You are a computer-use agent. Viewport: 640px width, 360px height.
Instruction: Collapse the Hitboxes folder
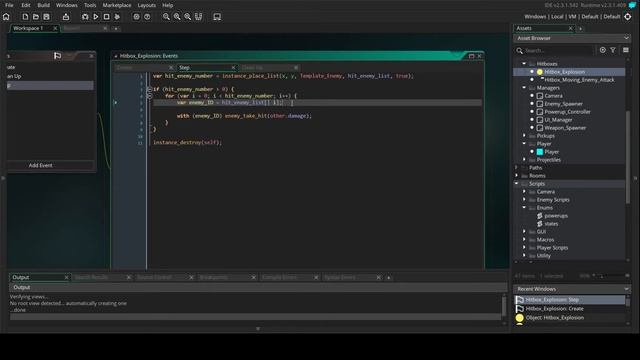click(524, 64)
